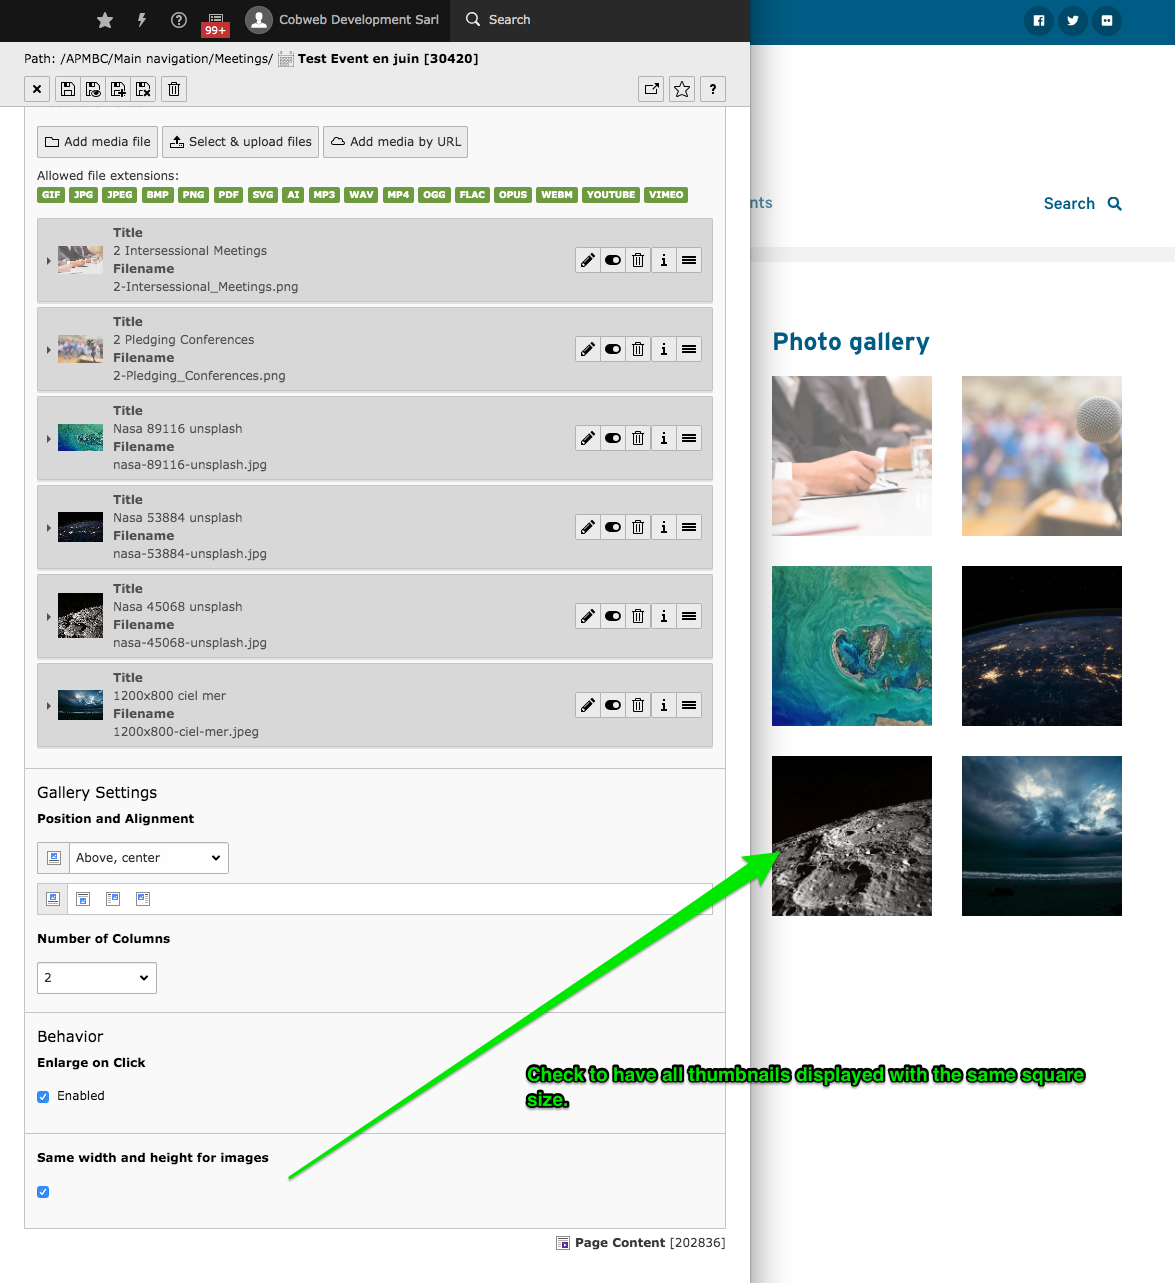
Task: Delete Nasa 53884 unsplash file reference
Action: [638, 527]
